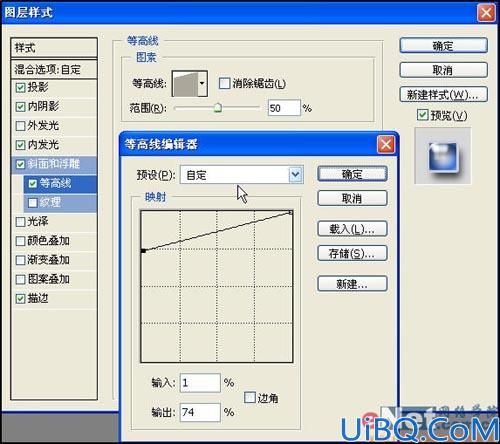500x444 pixels.
Task: Enable the 渐变叠加 checkbox
Action: tap(20, 260)
